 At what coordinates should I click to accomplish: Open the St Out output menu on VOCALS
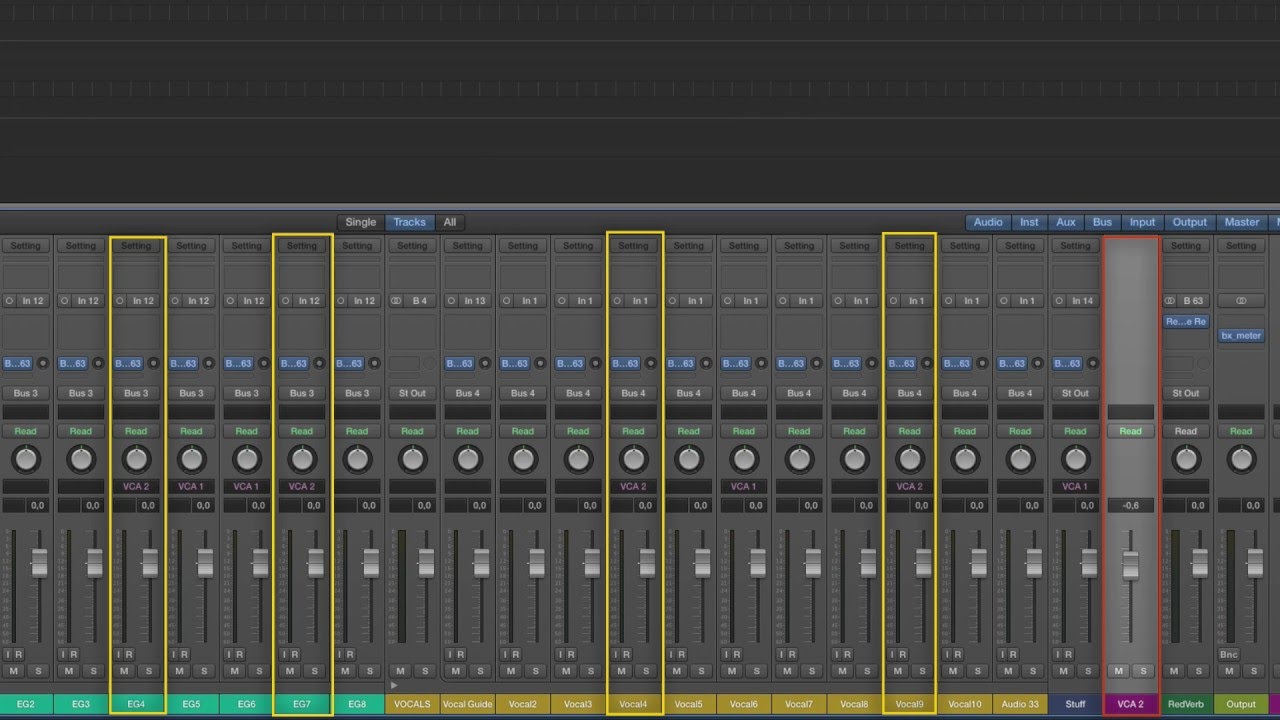pyautogui.click(x=412, y=393)
